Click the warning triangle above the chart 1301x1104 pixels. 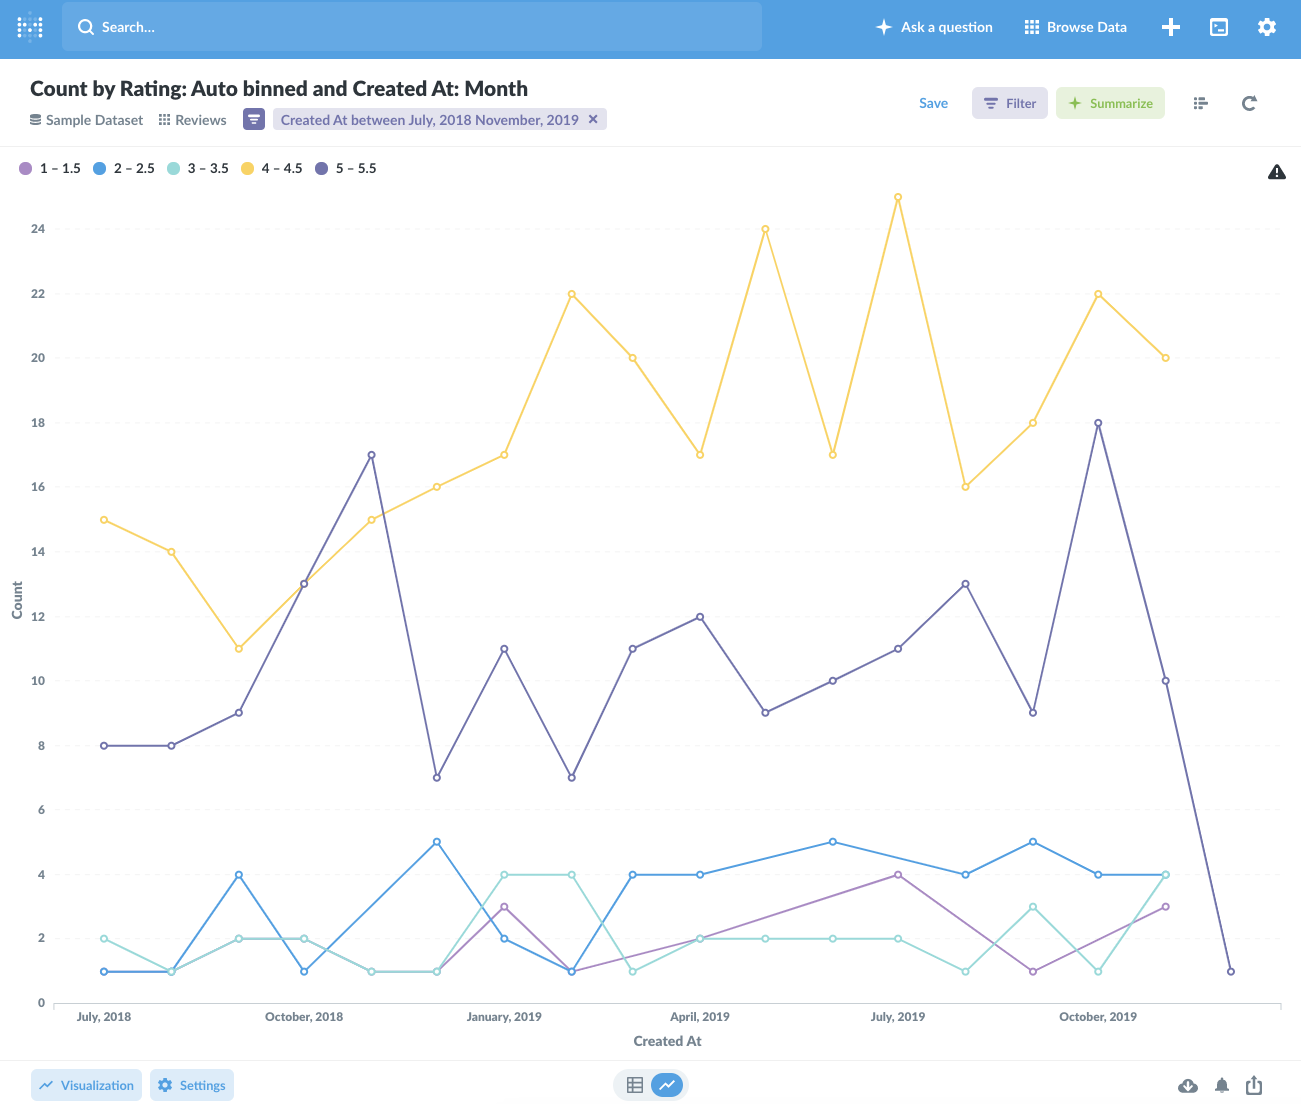(x=1276, y=171)
